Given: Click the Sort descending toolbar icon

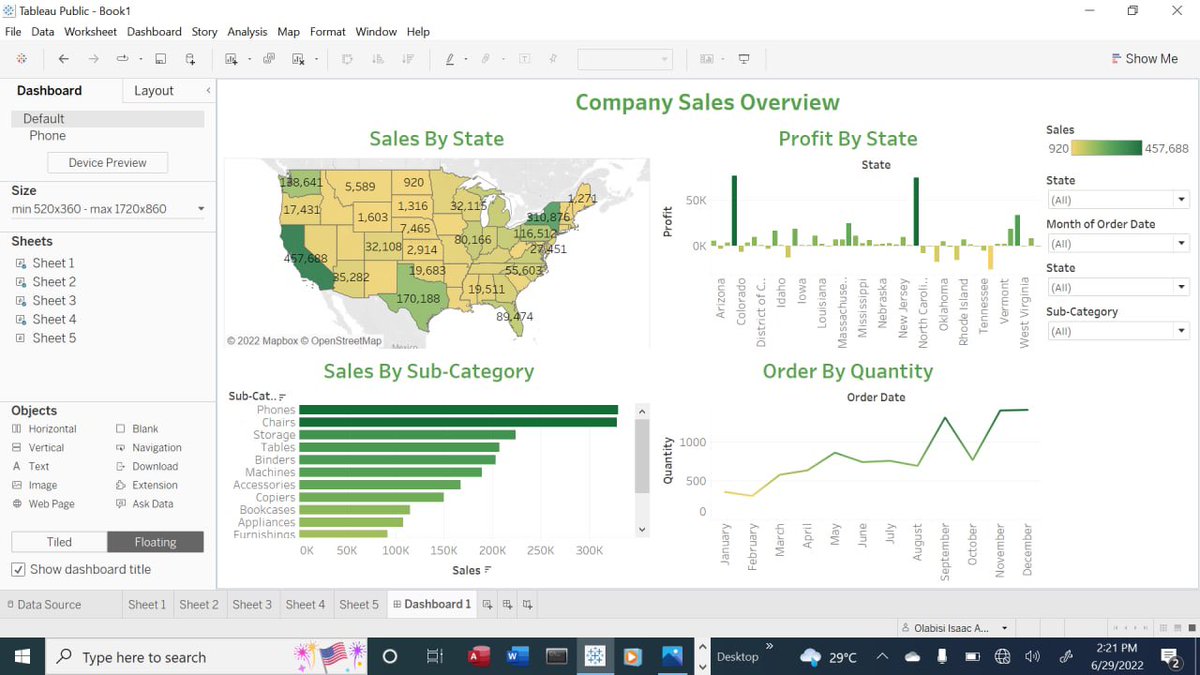Looking at the screenshot, I should pos(407,59).
